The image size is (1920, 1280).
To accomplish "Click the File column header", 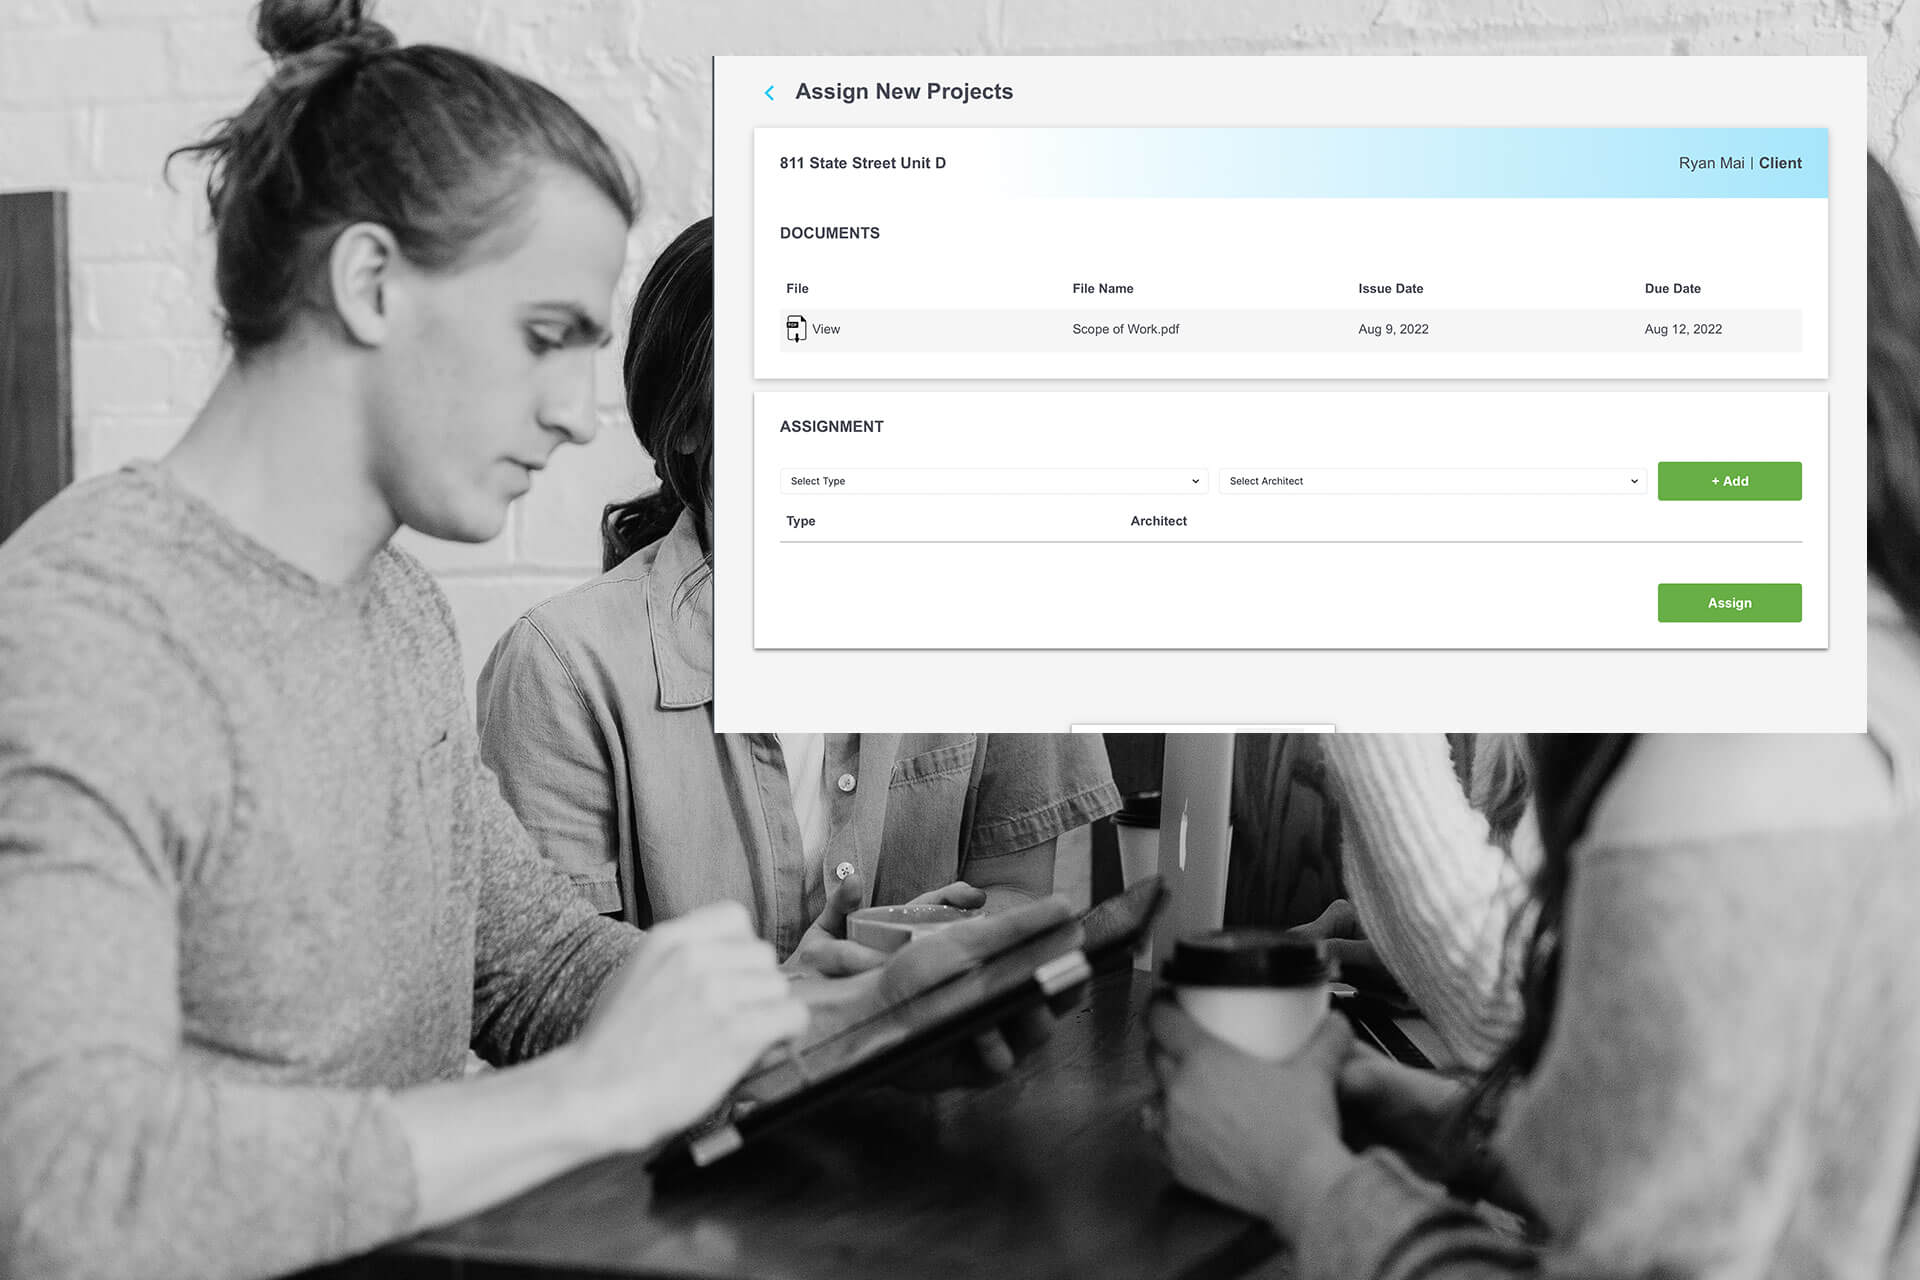I will click(x=797, y=289).
